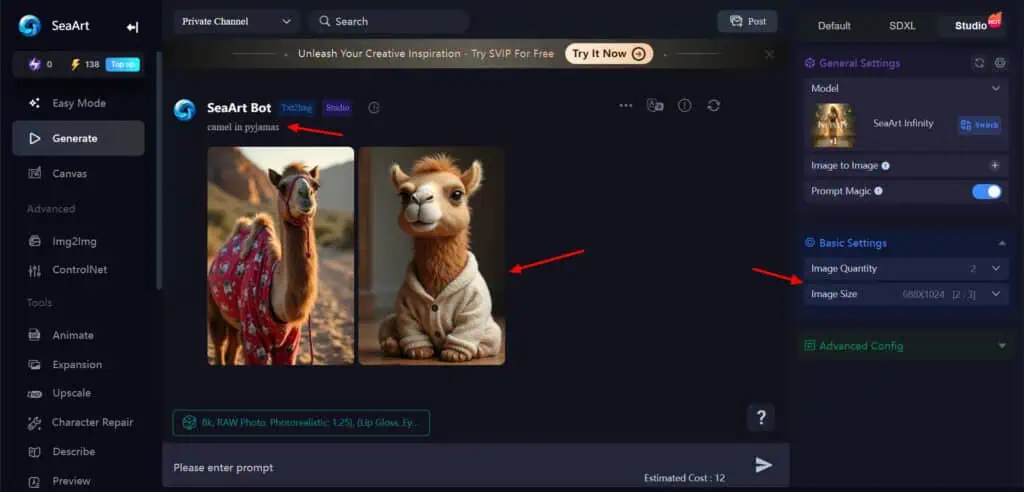Click the regenerate refresh icon in the bot message
This screenshot has height=492, width=1024.
(x=713, y=105)
